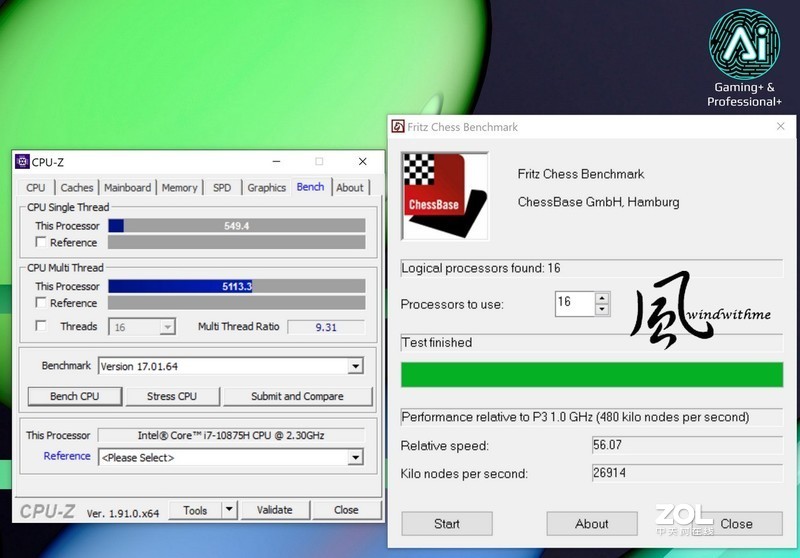Click the CPU-Z Close button
Viewport: 800px width, 558px height.
346,510
